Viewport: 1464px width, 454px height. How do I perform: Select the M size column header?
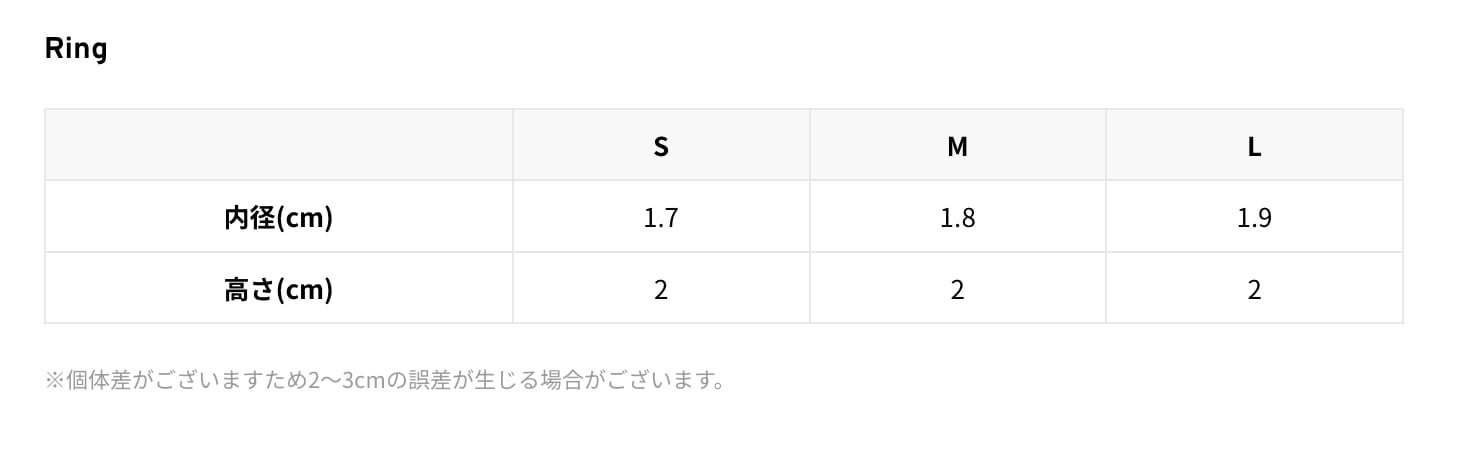(x=957, y=146)
